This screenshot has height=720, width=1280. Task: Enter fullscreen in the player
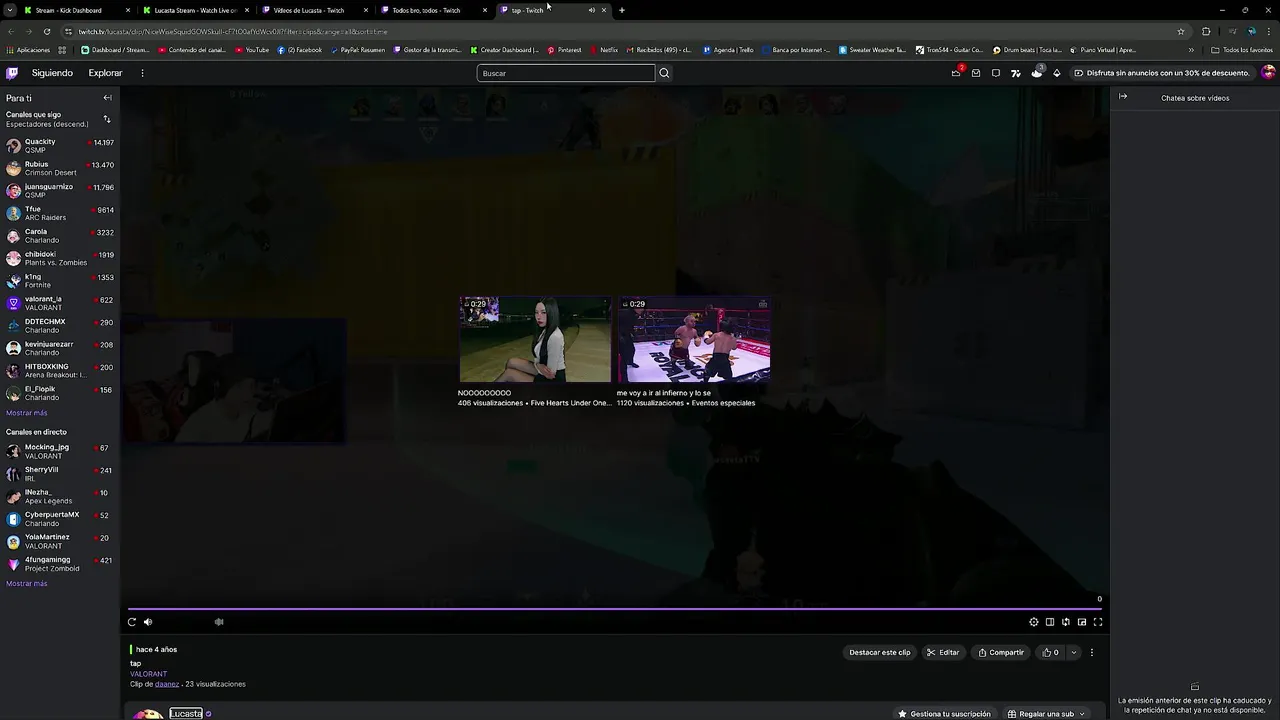pyautogui.click(x=1098, y=622)
